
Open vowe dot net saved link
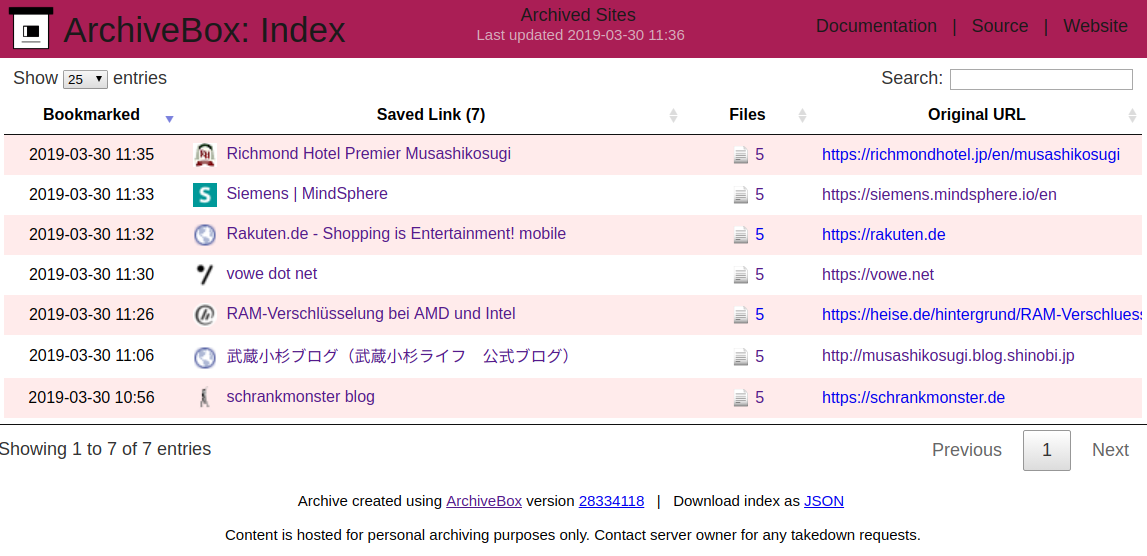272,274
